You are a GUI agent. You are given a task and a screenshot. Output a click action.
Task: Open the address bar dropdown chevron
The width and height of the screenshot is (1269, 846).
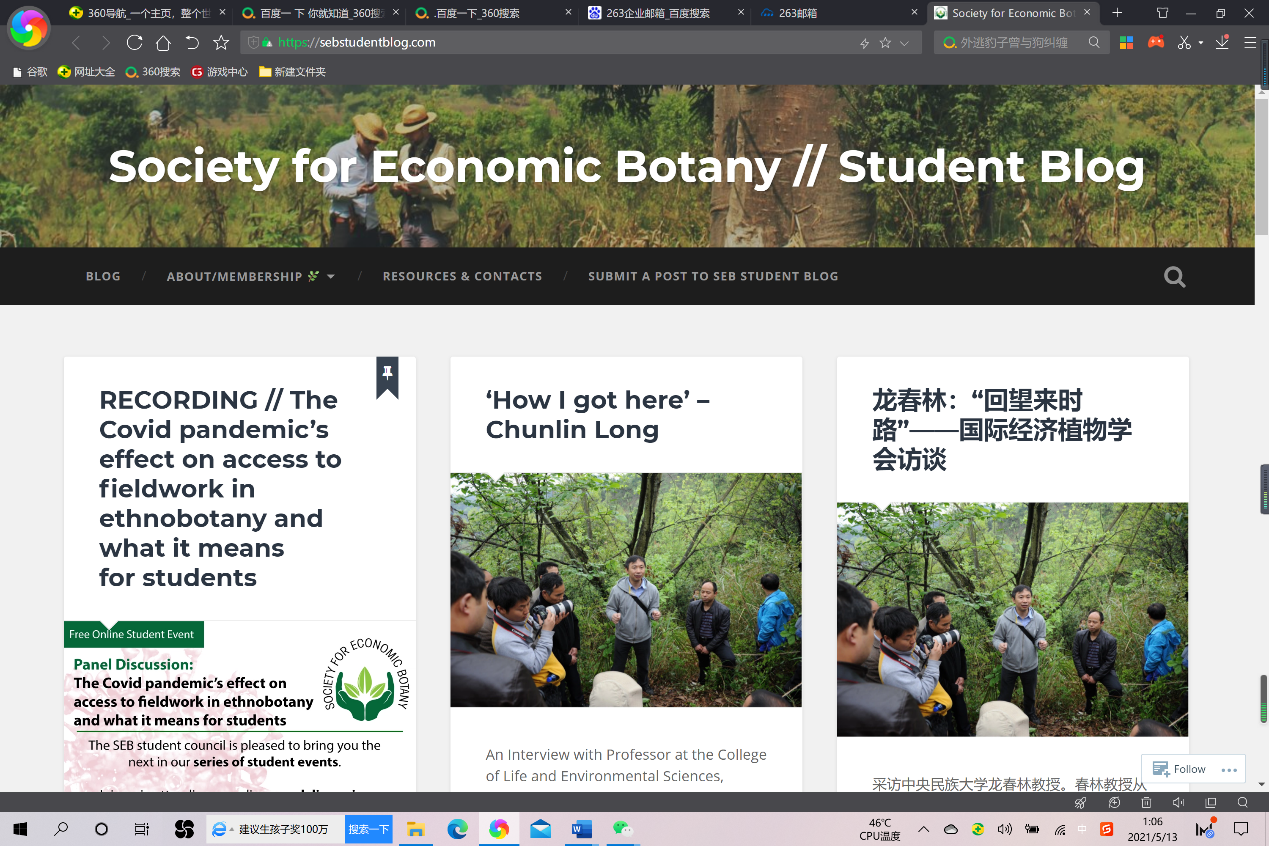tap(905, 43)
